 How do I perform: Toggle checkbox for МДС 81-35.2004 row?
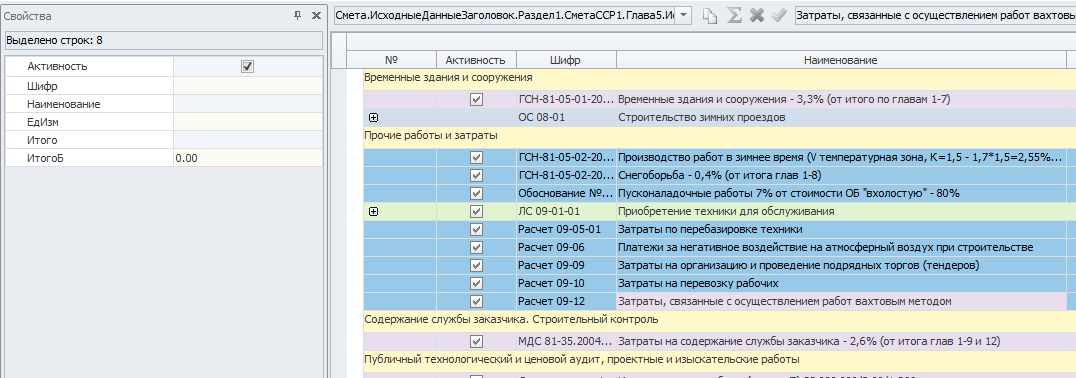[x=476, y=341]
